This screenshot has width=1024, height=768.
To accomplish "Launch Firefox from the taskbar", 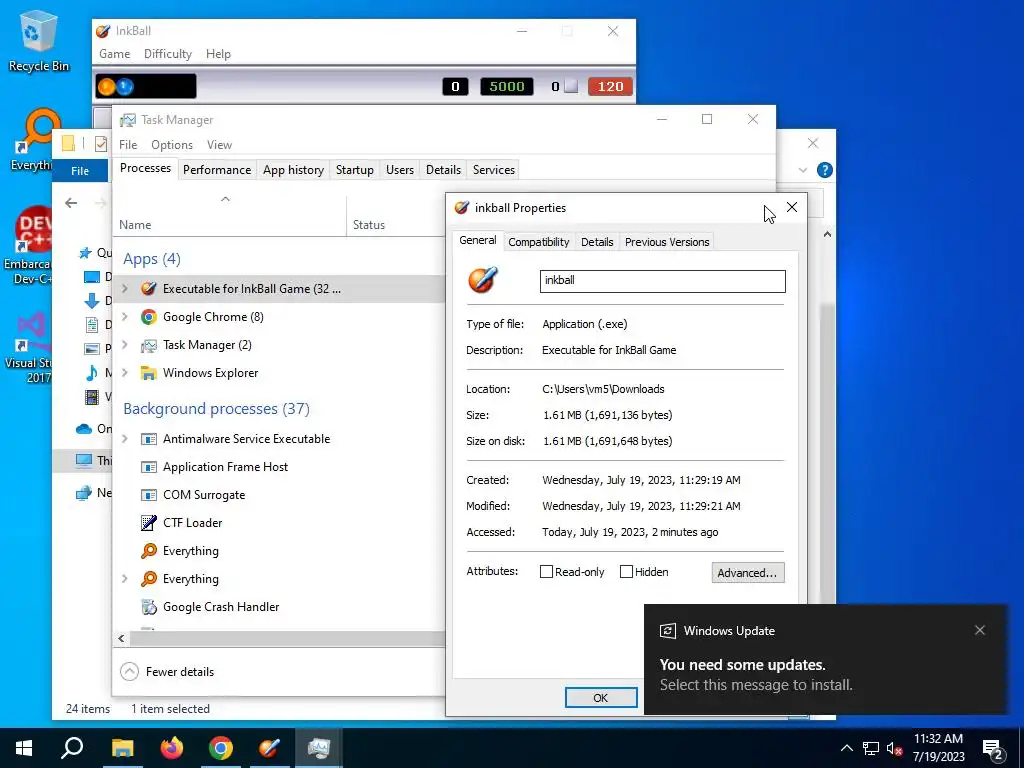I will pyautogui.click(x=172, y=748).
